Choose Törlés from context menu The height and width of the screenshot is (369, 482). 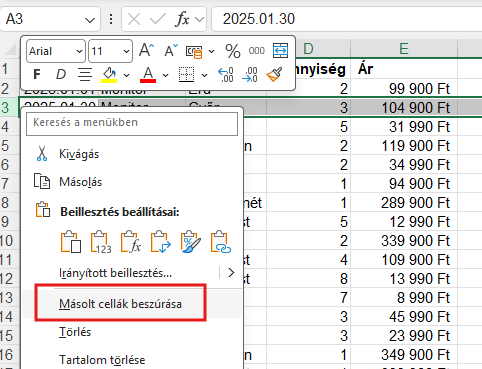132,332
